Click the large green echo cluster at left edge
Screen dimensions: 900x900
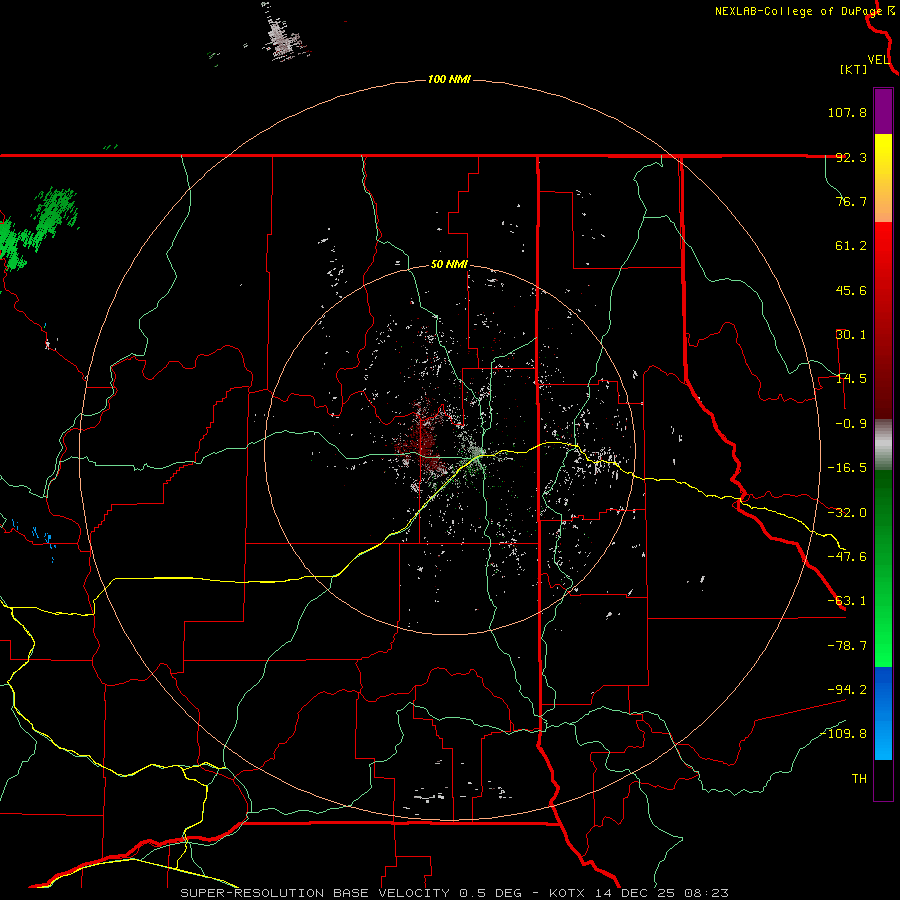pyautogui.click(x=37, y=228)
